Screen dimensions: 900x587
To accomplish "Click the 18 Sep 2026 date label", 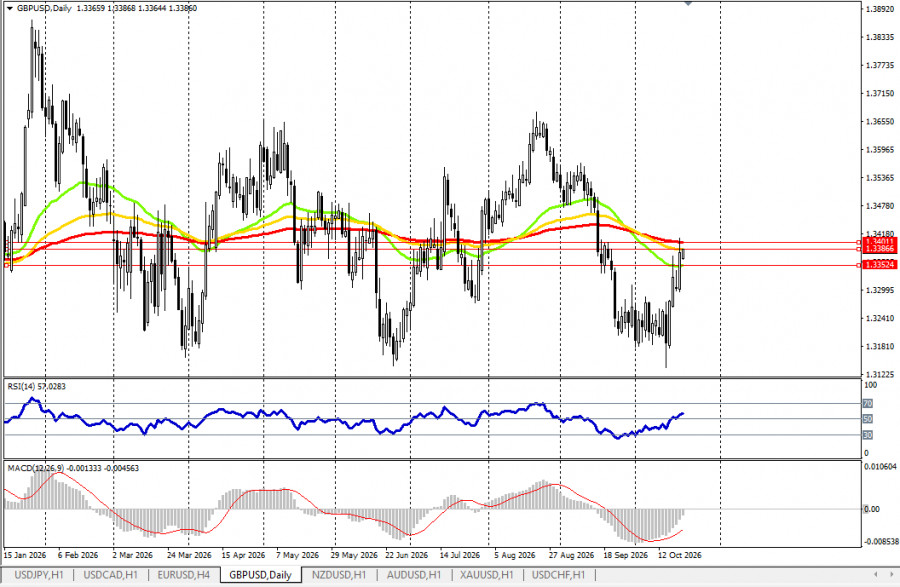I will [625, 555].
